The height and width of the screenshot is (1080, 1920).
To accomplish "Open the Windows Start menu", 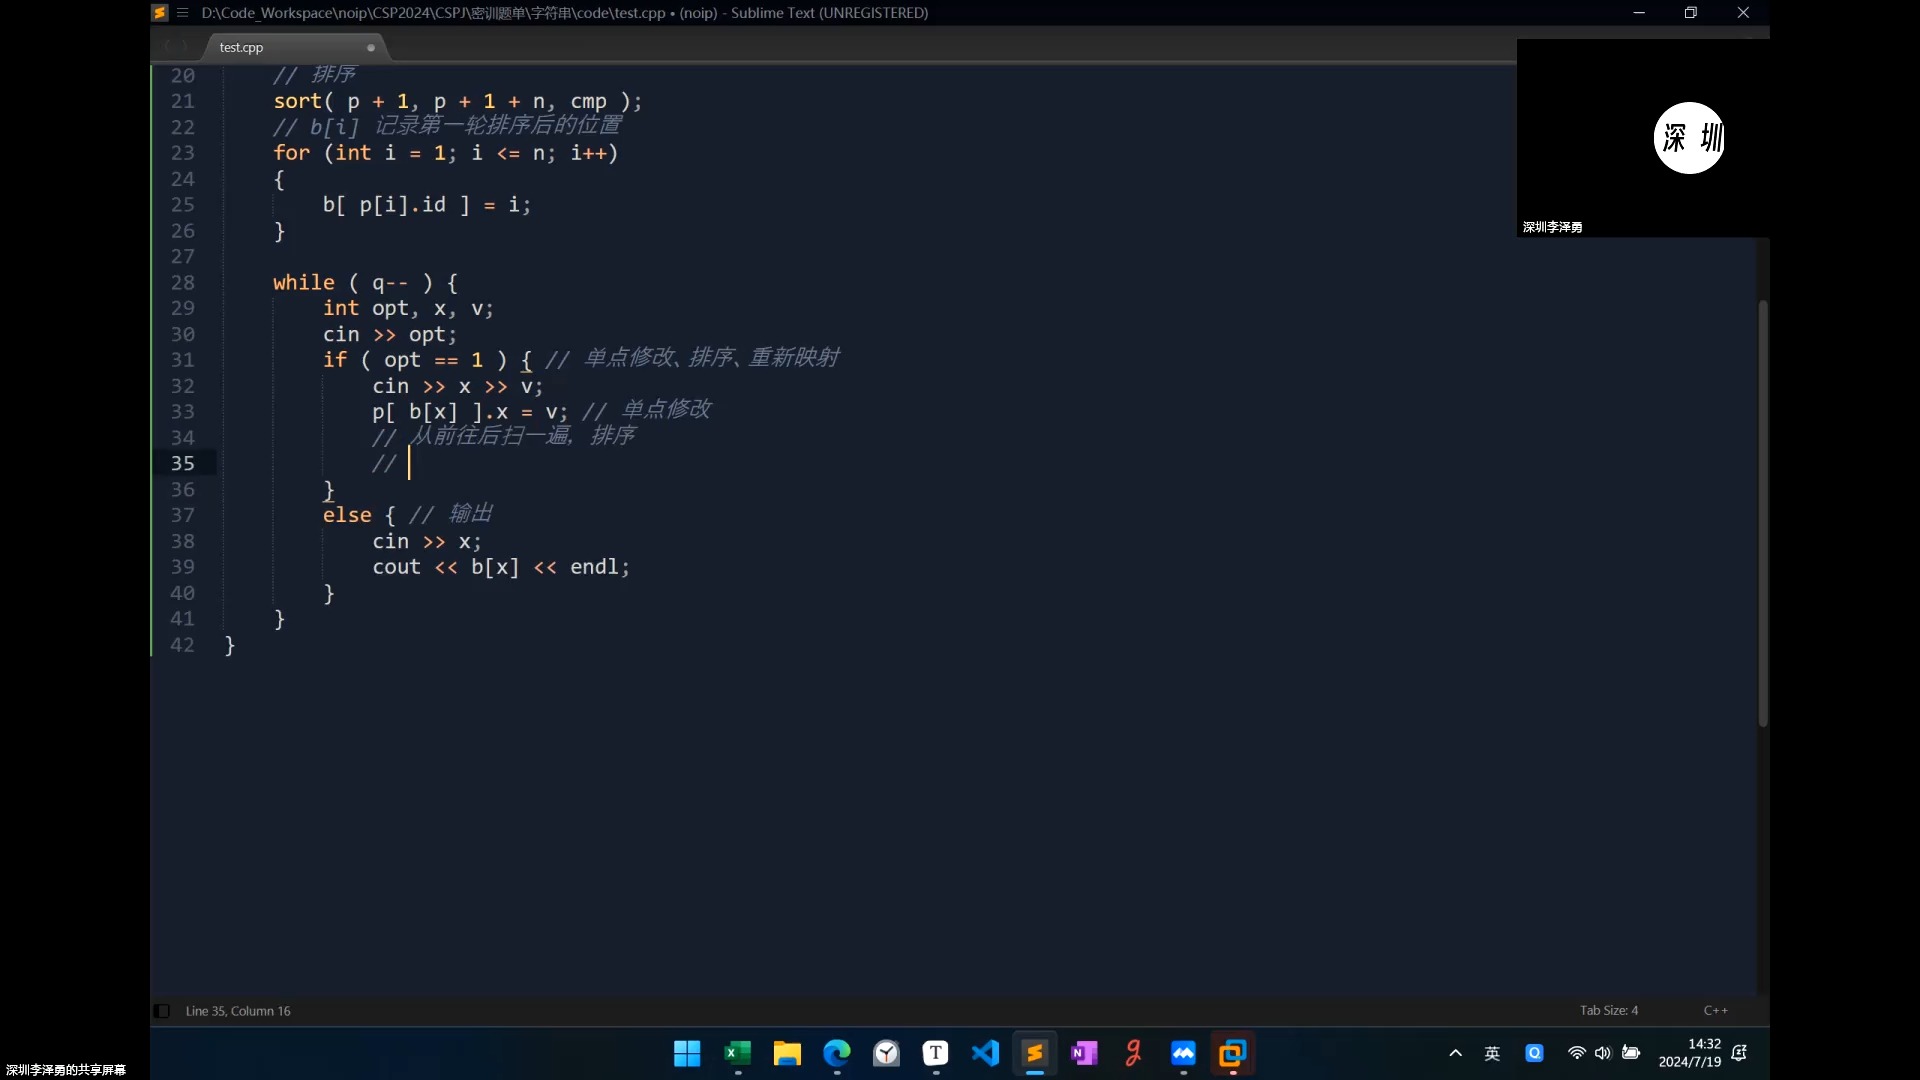I will [x=687, y=1053].
